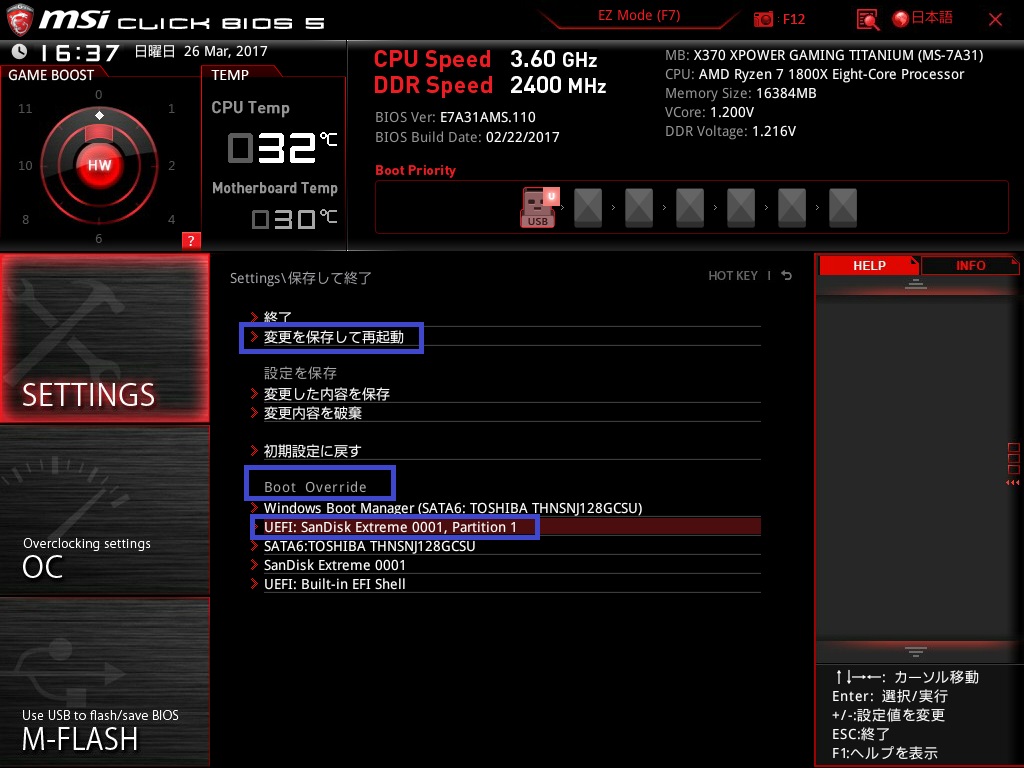Viewport: 1024px width, 768px height.
Task: Click the CPU Speed 3.60 GHz value
Action: coord(554,59)
